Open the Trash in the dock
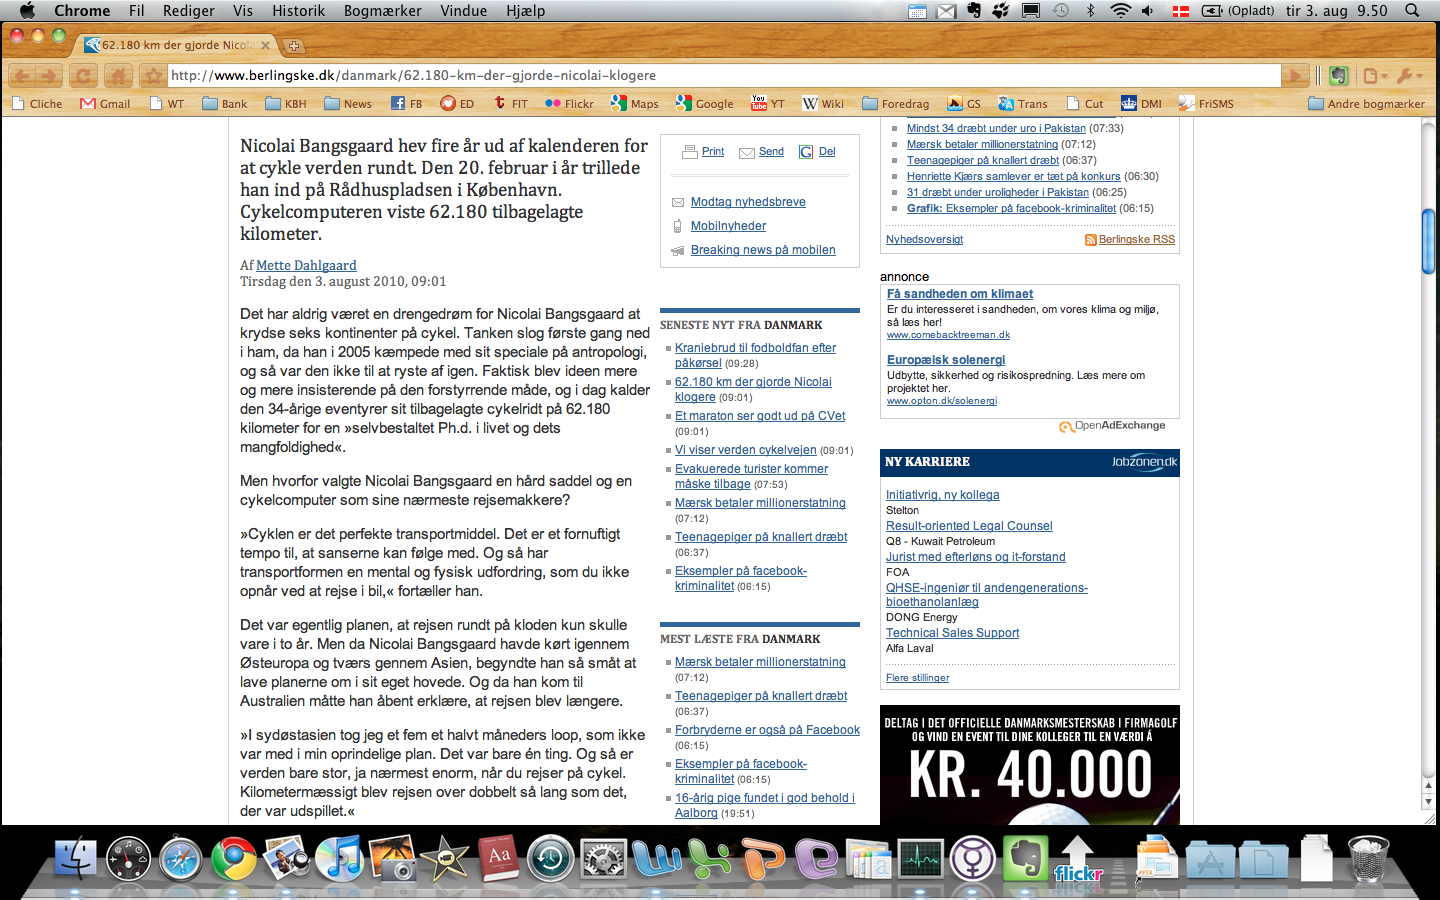 1368,858
